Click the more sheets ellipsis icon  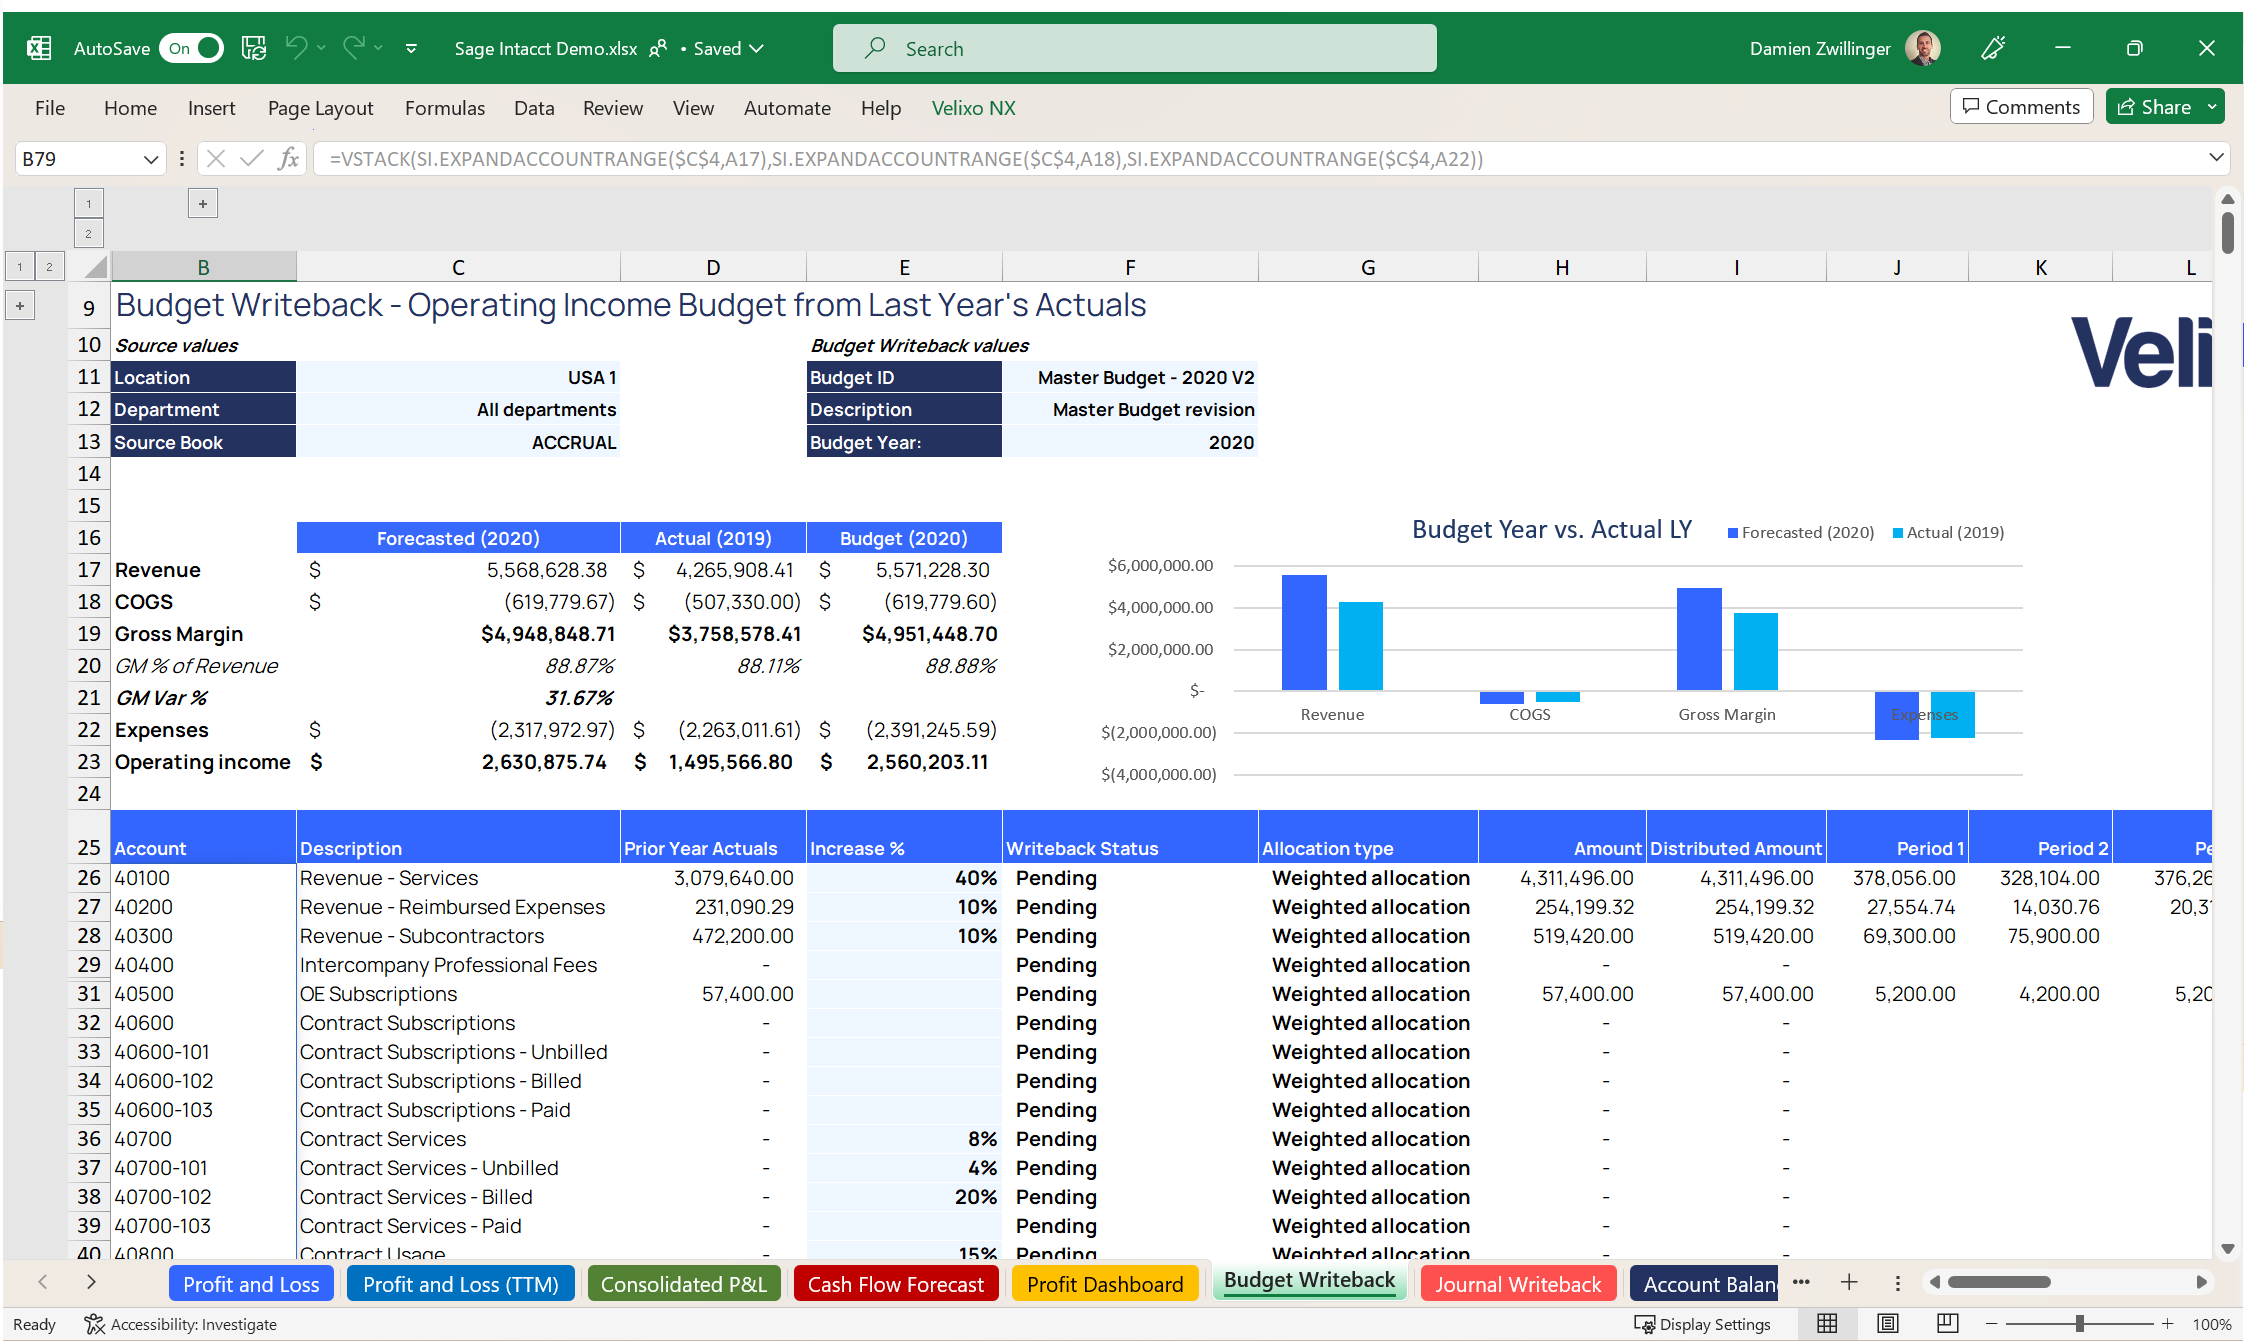pos(1801,1282)
